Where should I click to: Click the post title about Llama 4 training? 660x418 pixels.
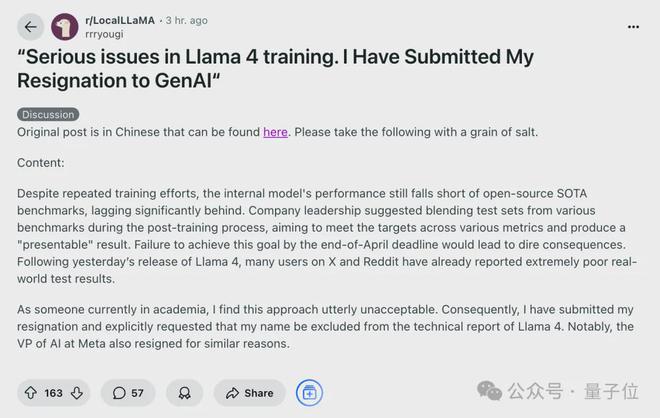tap(275, 69)
